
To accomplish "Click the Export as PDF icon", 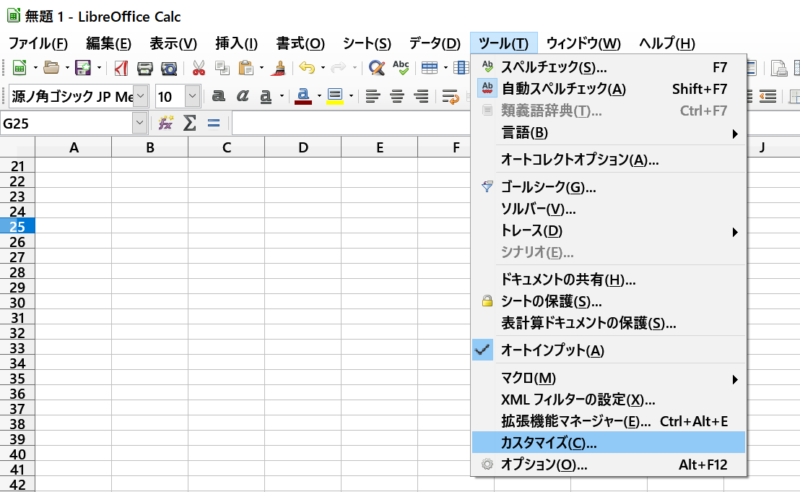I will pyautogui.click(x=121, y=68).
